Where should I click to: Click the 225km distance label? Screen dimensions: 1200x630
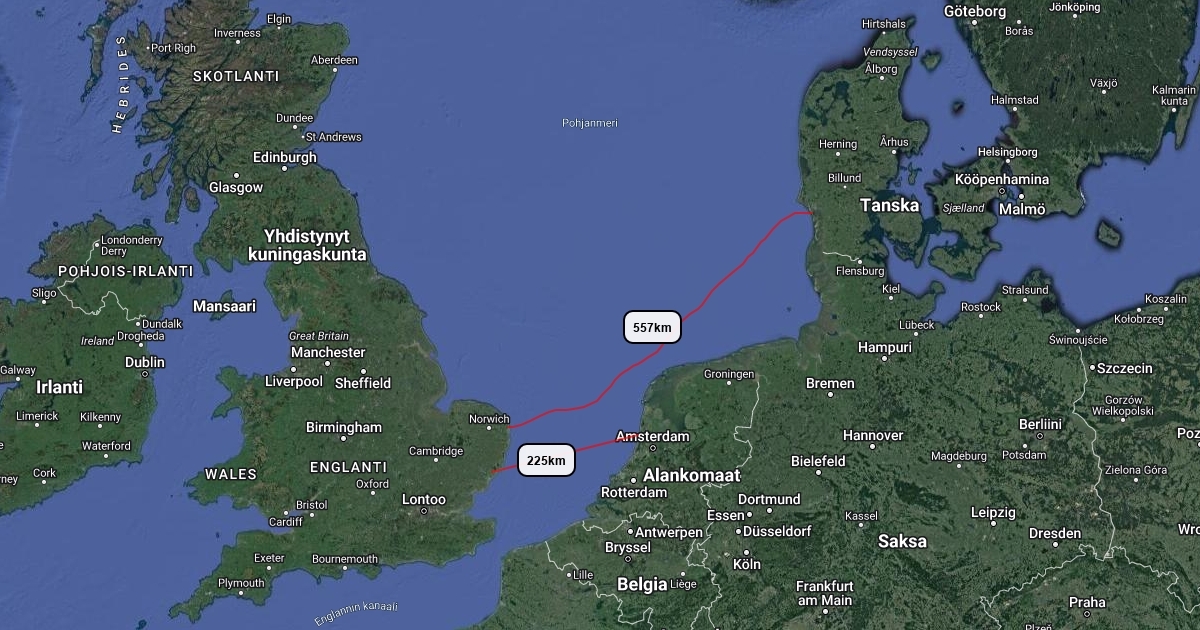point(546,460)
